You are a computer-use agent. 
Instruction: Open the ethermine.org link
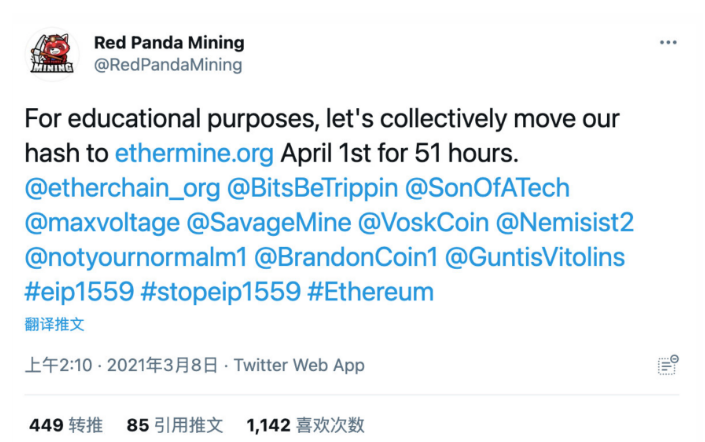point(194,153)
